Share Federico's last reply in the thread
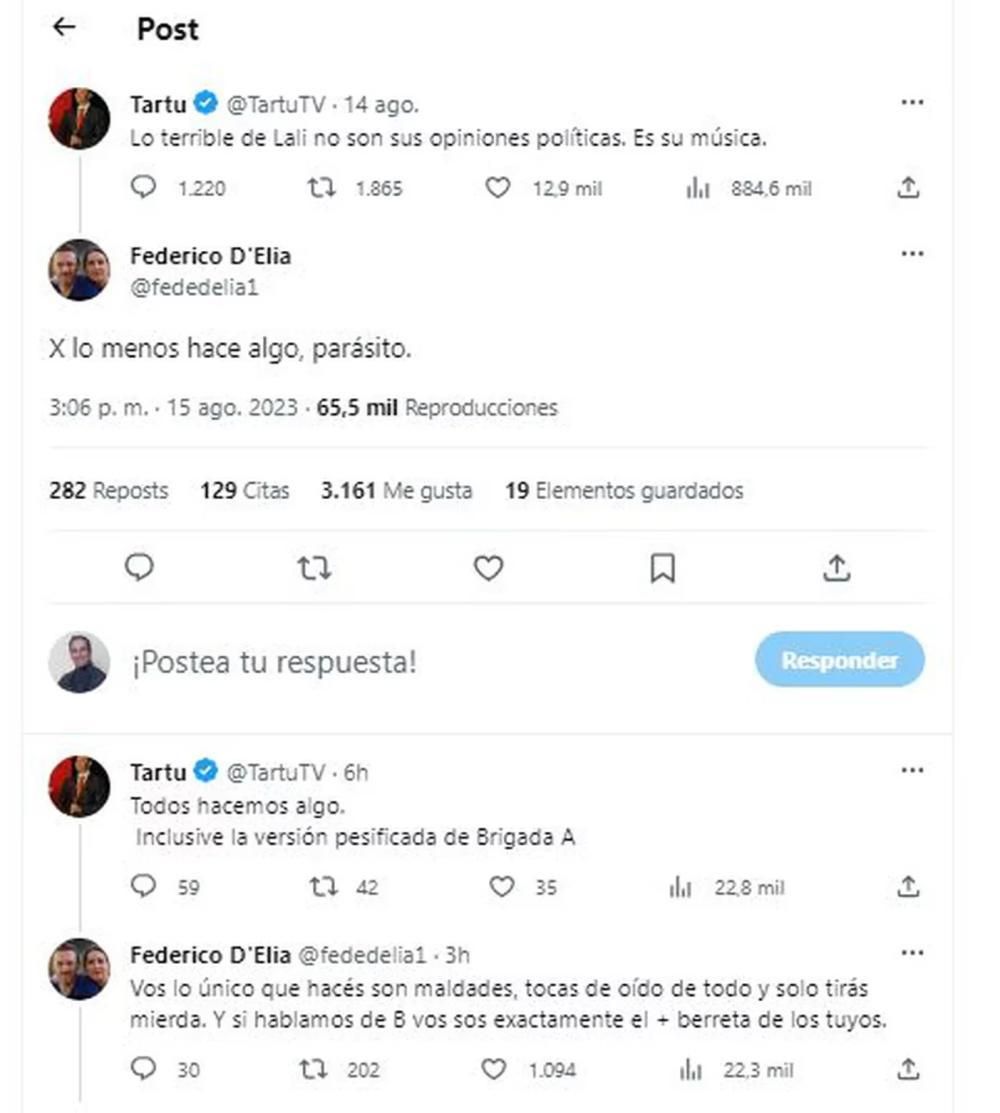Viewport: 1000px width, 1113px height. pos(907,1069)
